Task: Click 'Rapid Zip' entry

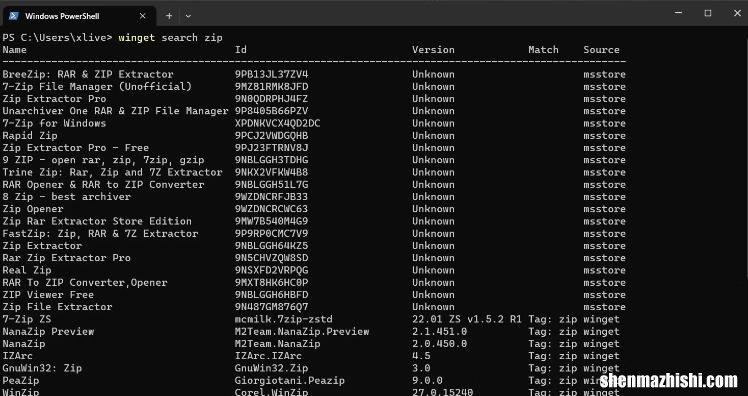Action: tap(30, 135)
